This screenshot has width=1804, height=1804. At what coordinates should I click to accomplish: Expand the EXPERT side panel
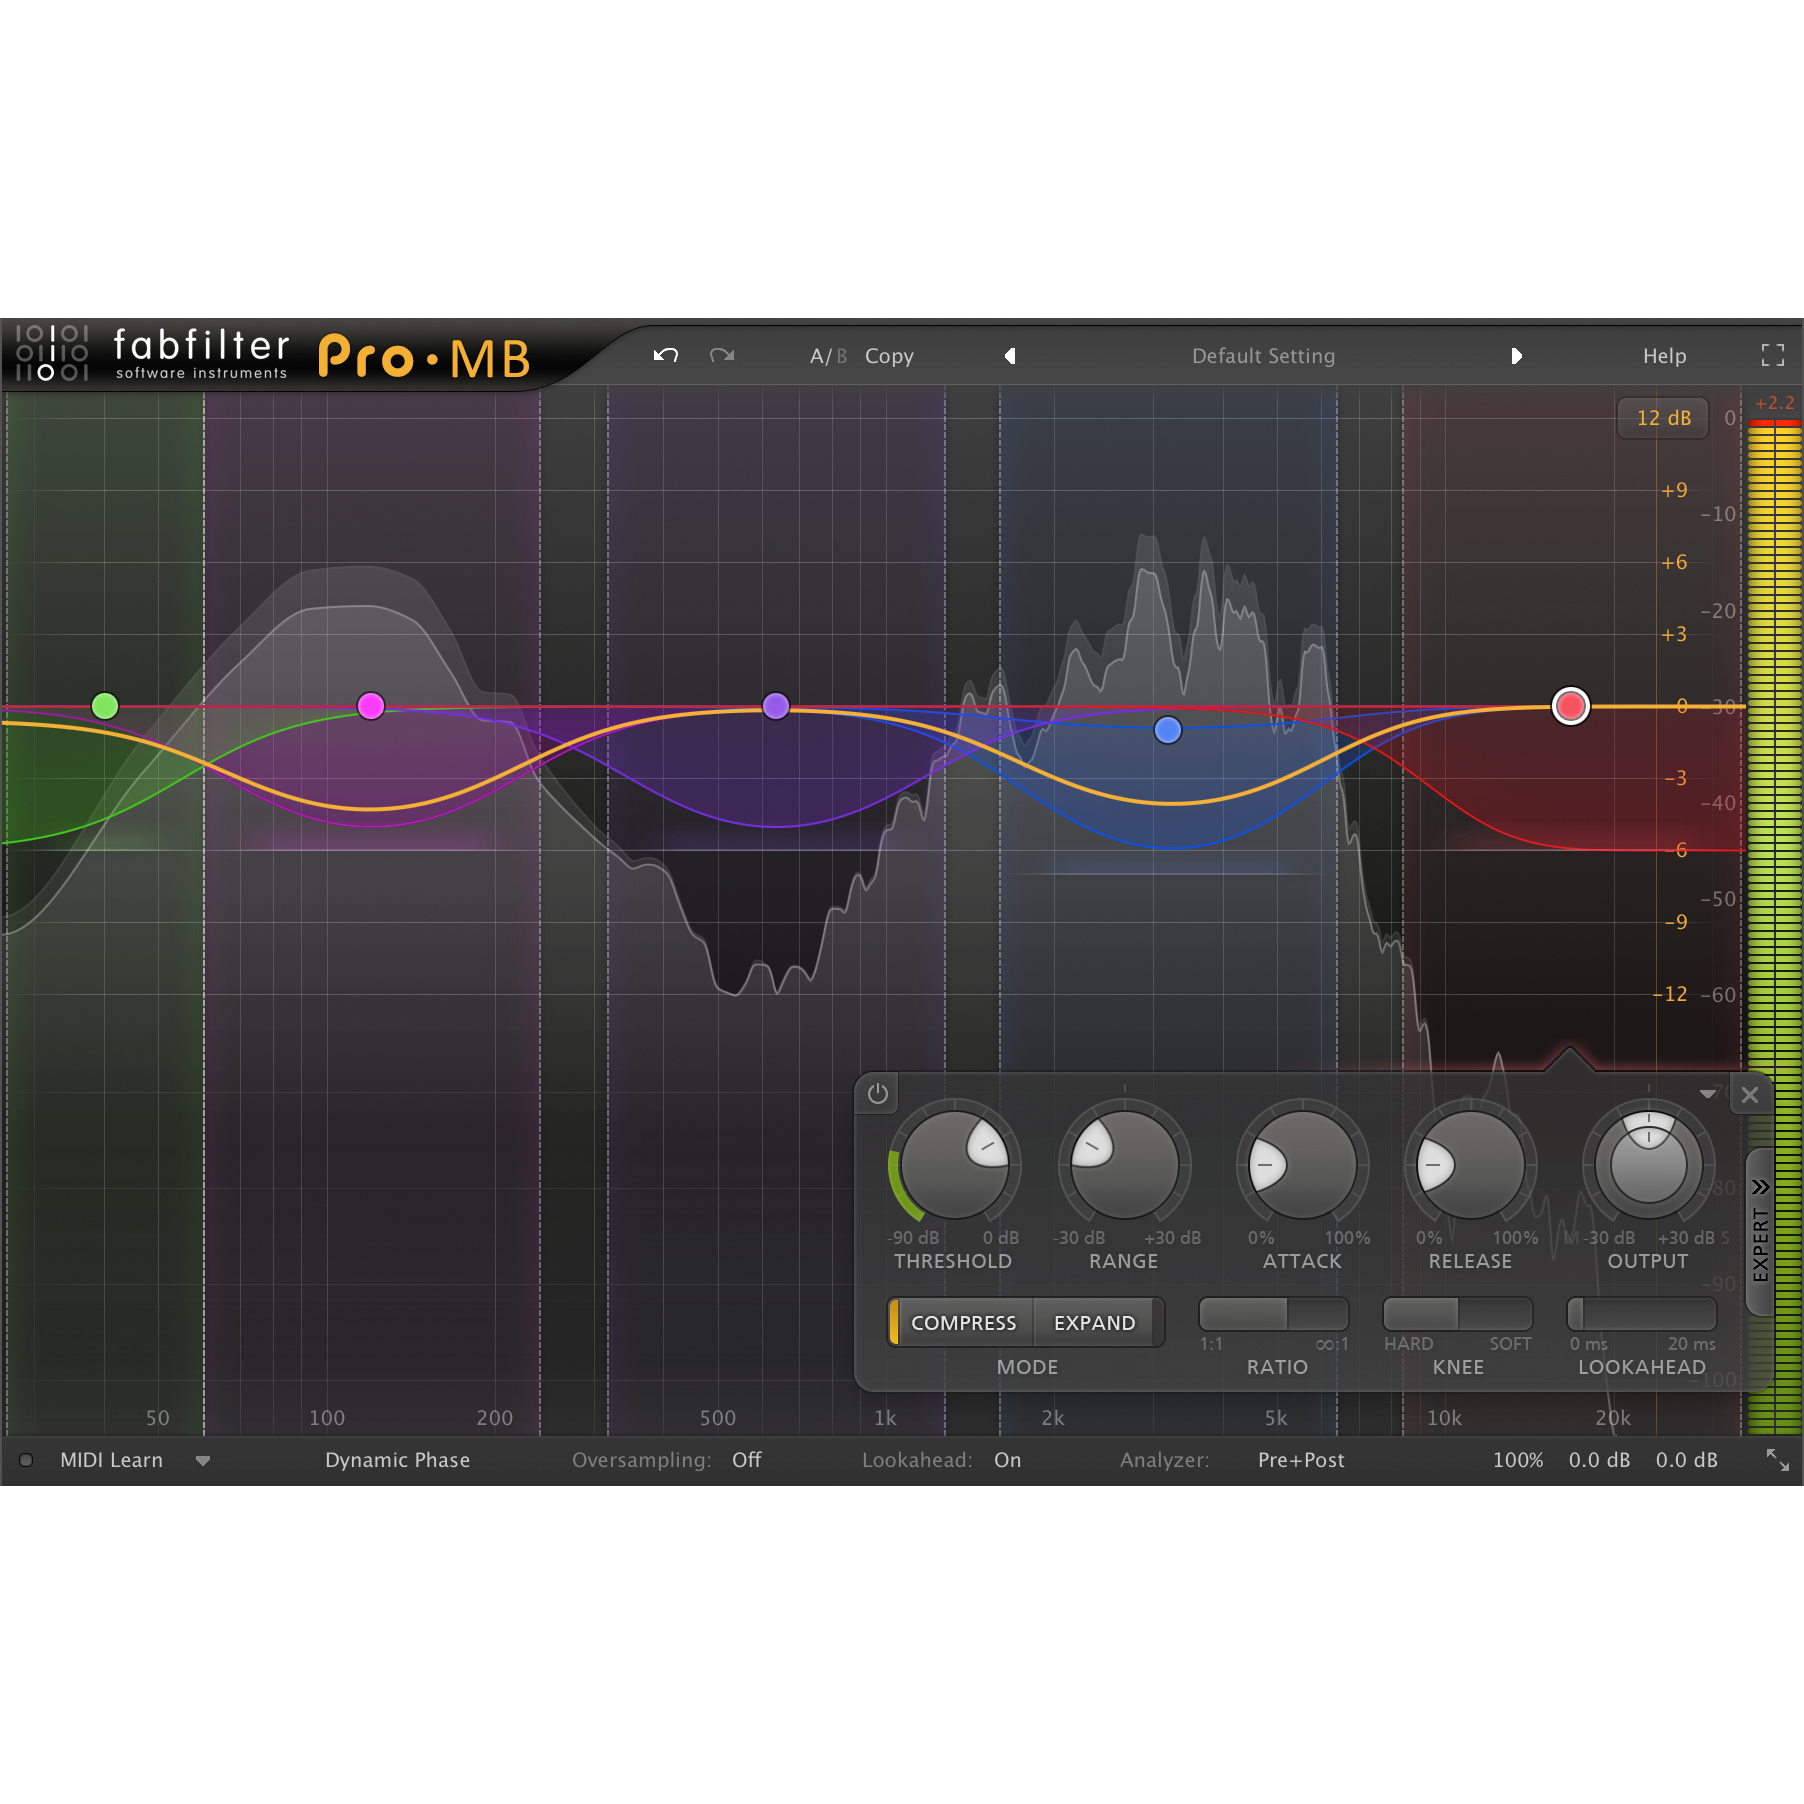click(1760, 1231)
